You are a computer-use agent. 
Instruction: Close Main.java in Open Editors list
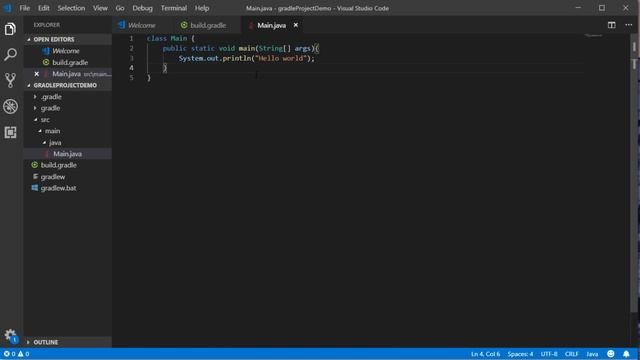(37, 74)
